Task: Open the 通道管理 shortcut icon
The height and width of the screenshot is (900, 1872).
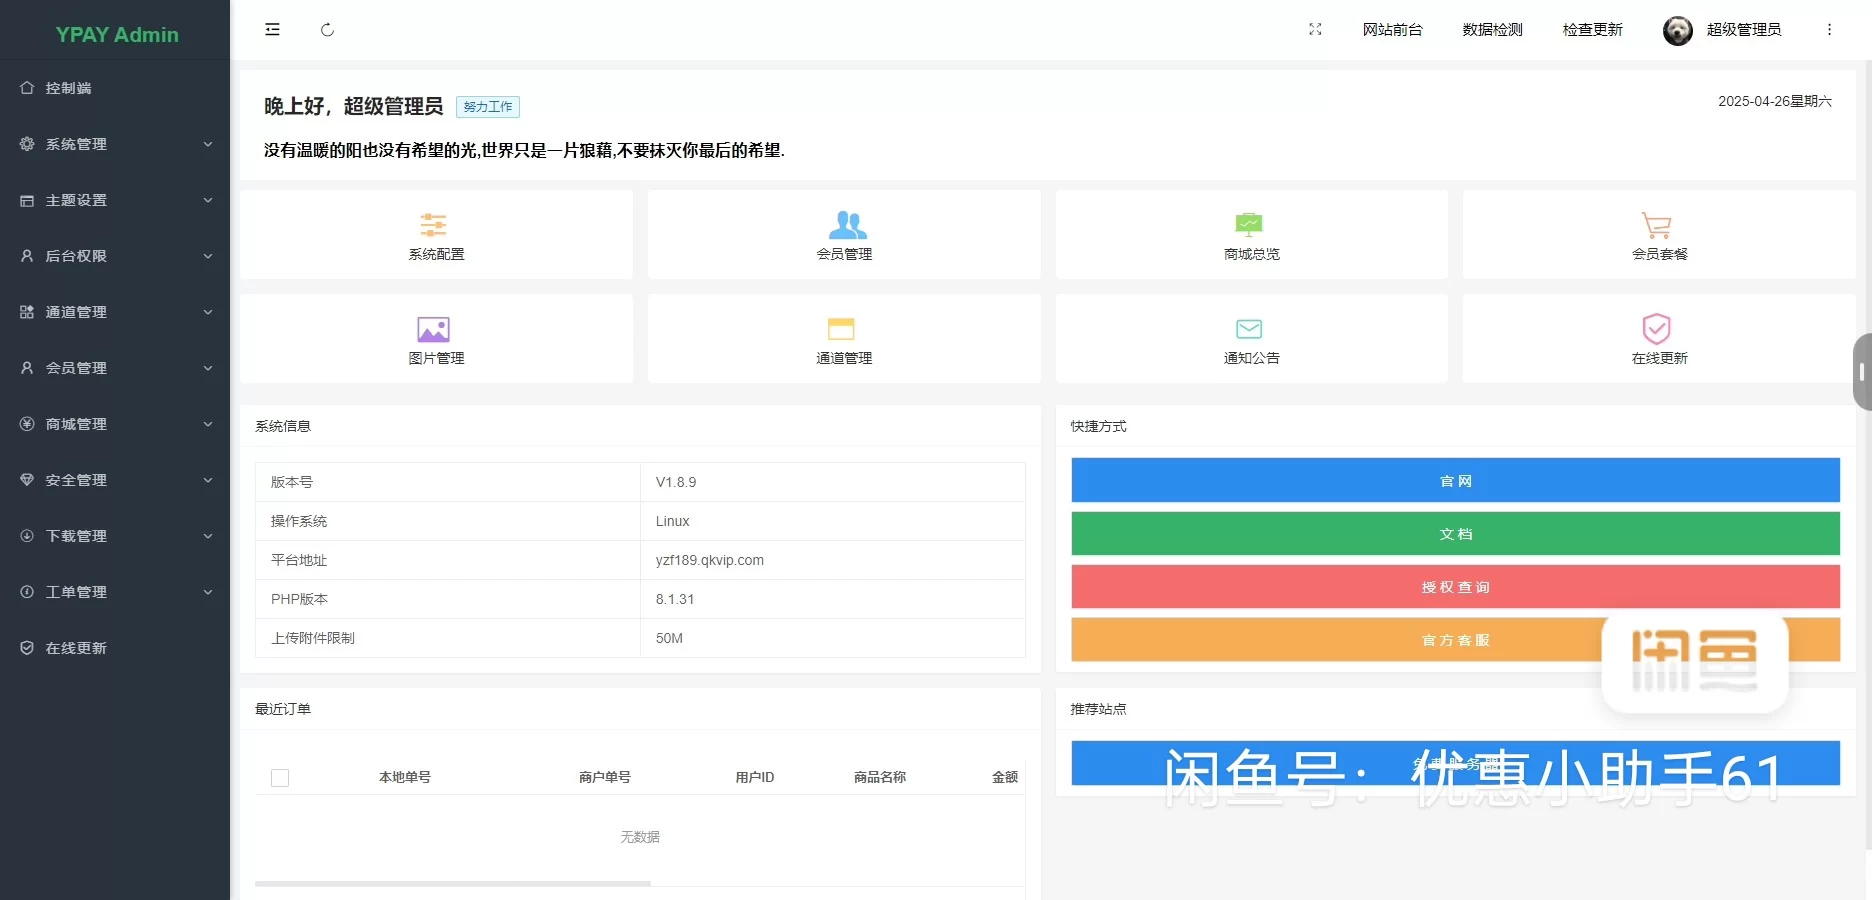Action: click(845, 339)
